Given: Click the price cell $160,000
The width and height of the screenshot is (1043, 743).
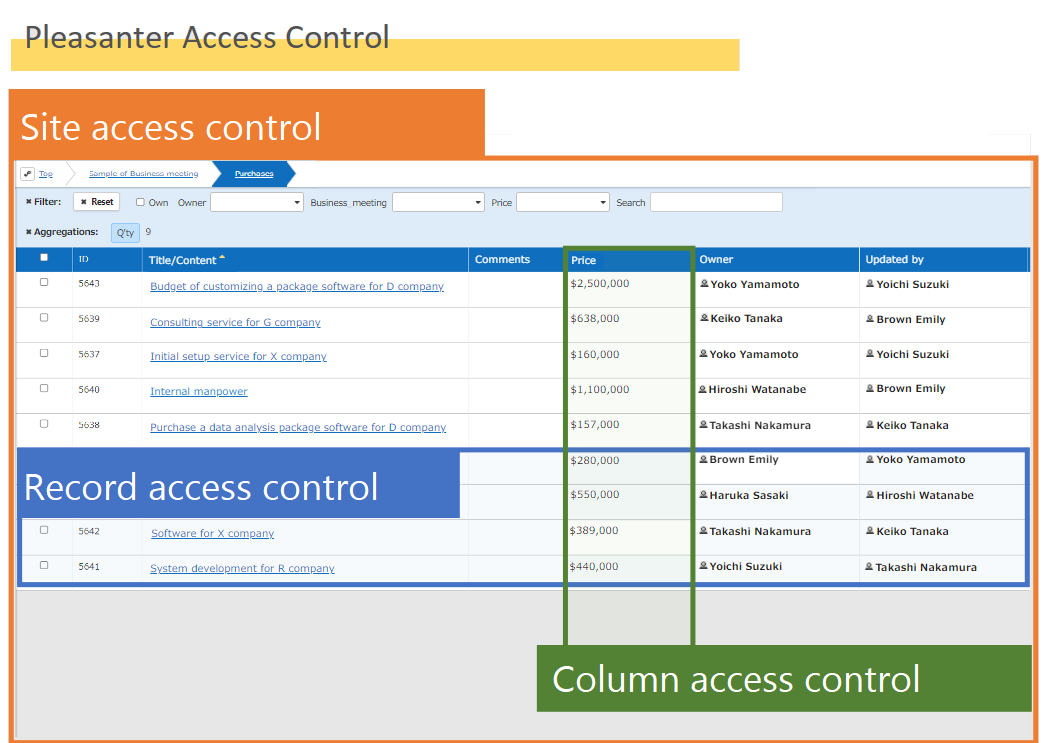Looking at the screenshot, I should [x=595, y=355].
